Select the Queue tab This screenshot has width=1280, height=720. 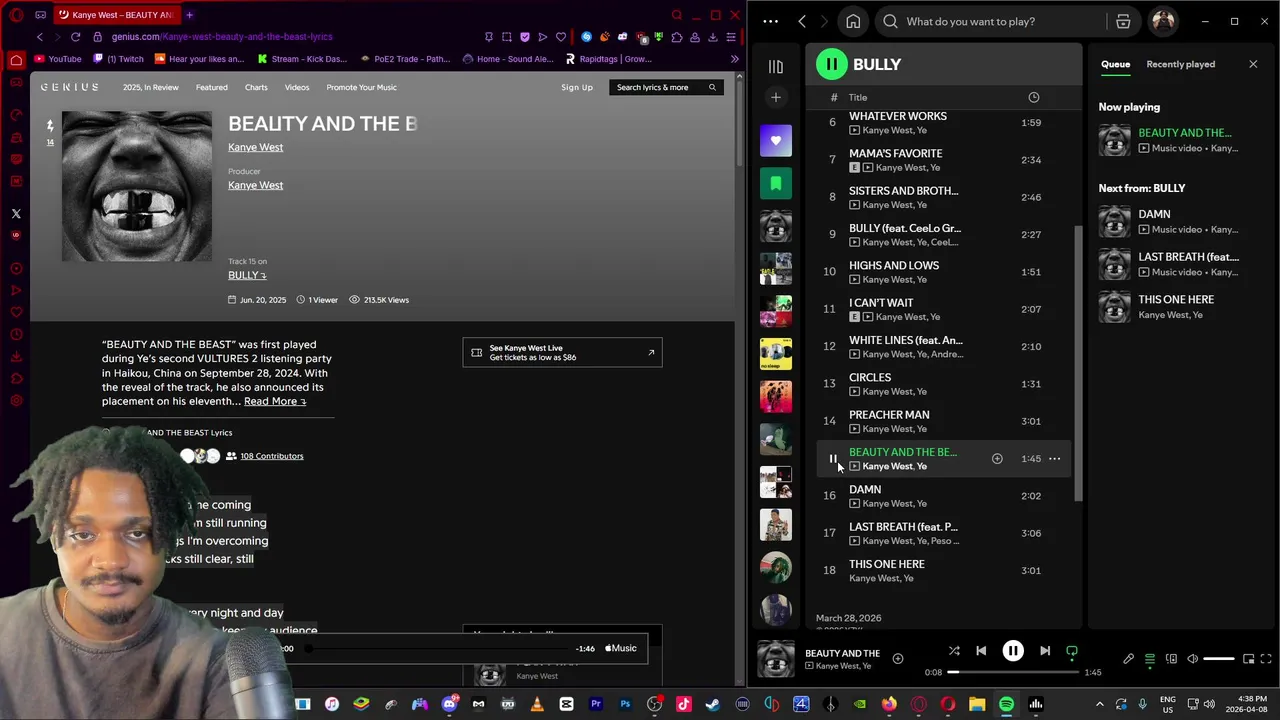coord(1115,64)
